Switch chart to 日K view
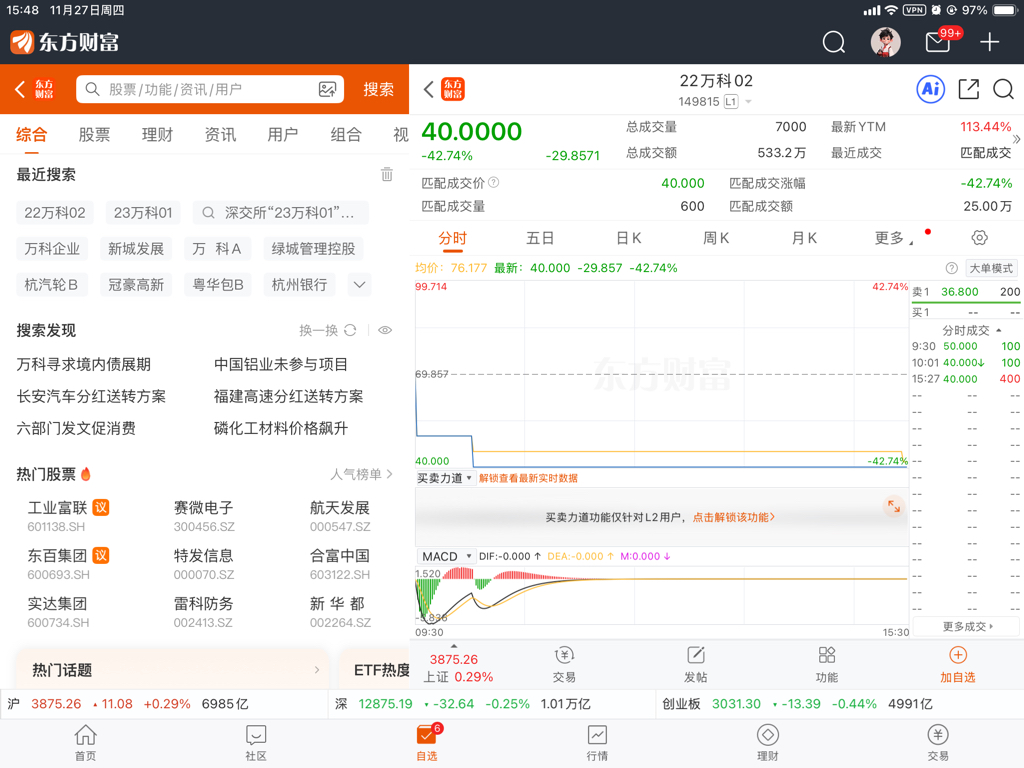Image resolution: width=1024 pixels, height=768 pixels. click(628, 238)
